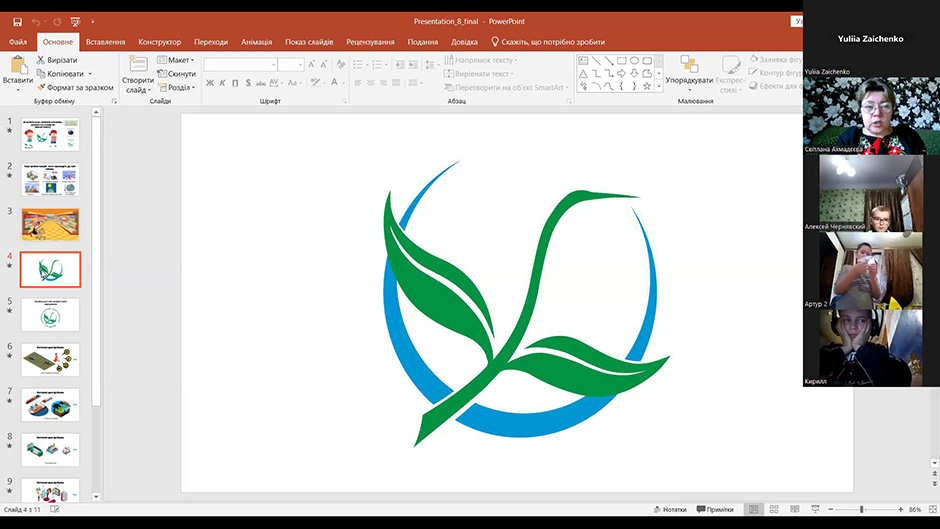Click Перетворити на об'єкт SmartArt

tap(507, 88)
